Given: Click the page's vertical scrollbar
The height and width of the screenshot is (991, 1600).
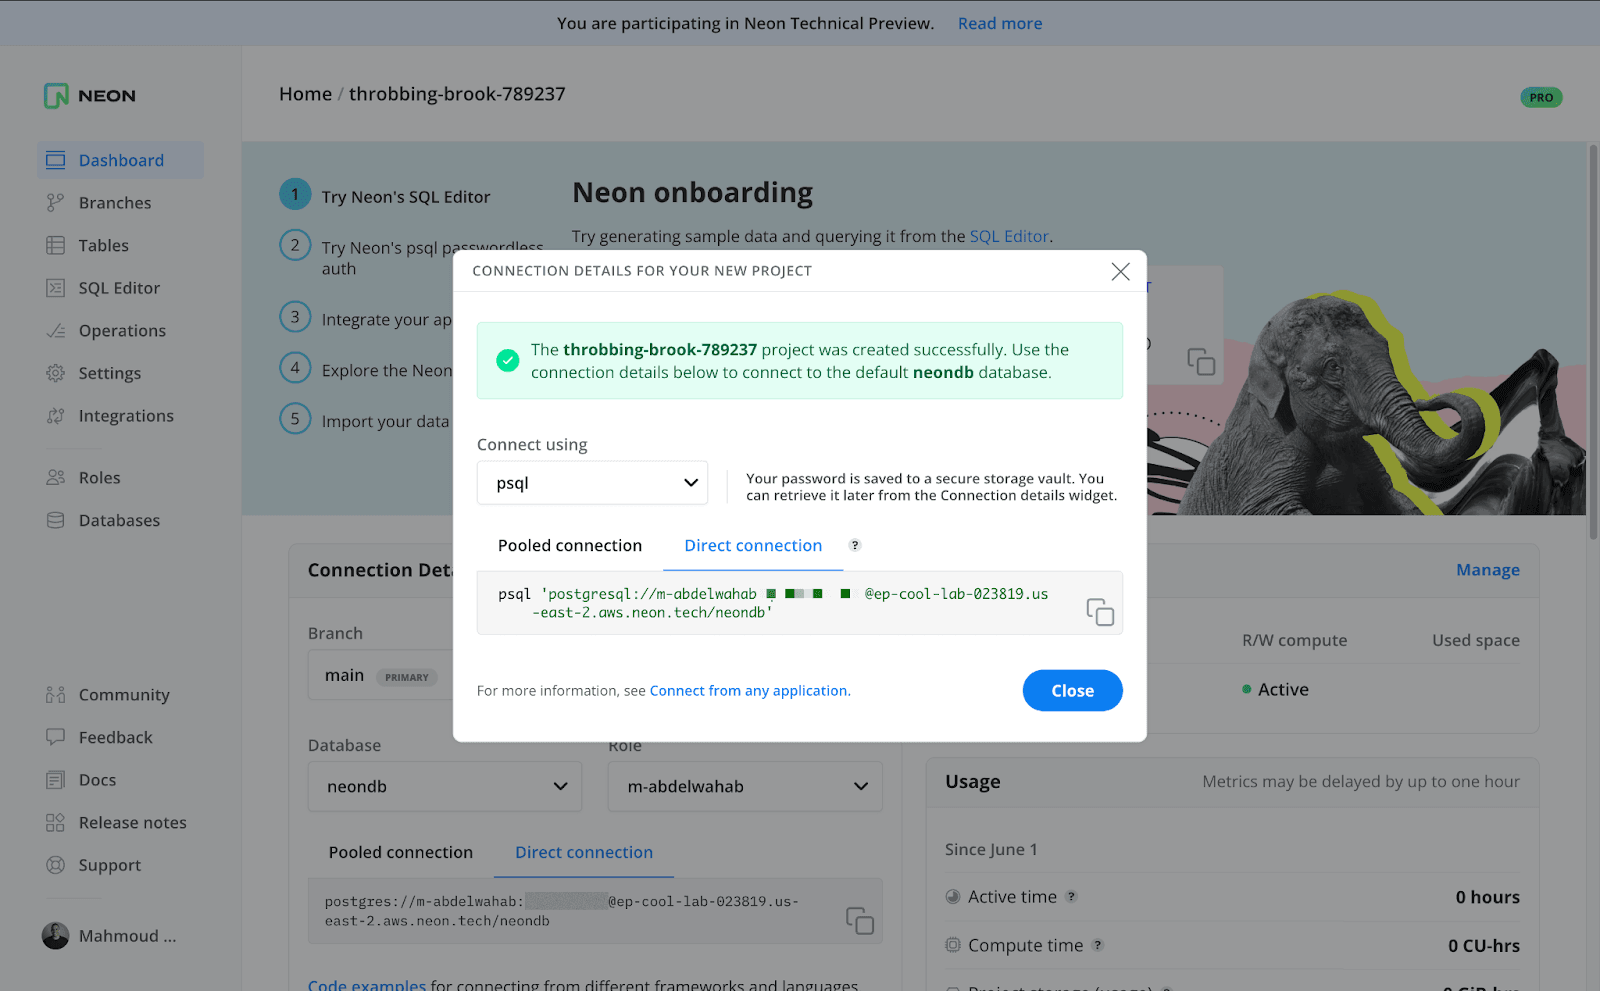Looking at the screenshot, I should point(1593,340).
